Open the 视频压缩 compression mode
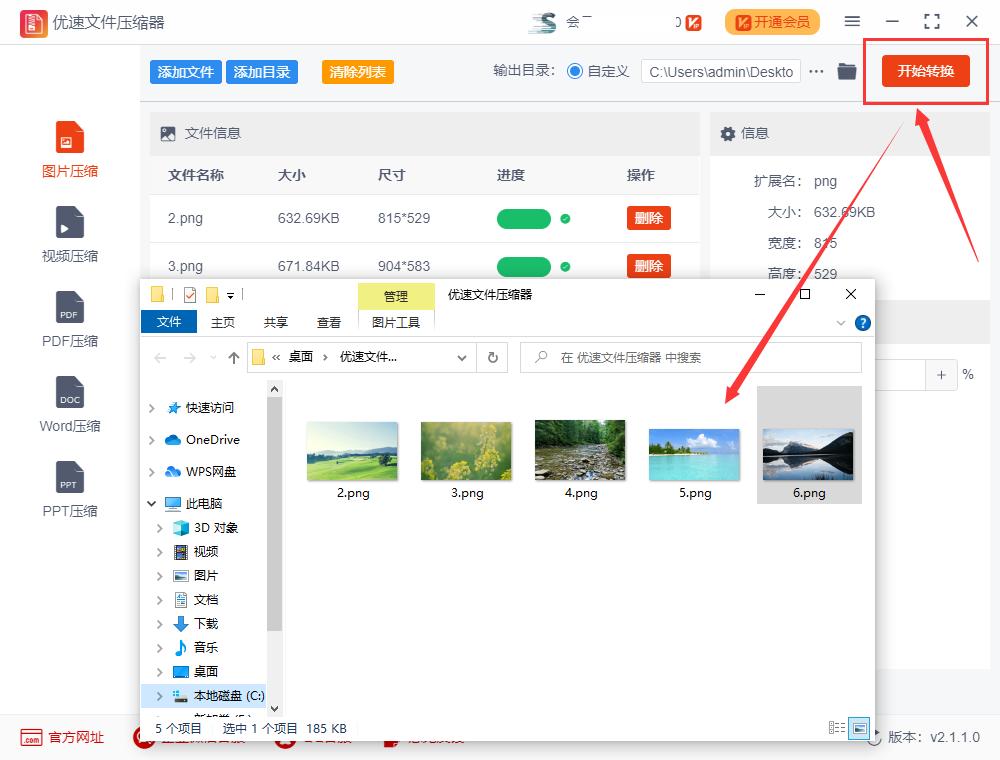This screenshot has height=760, width=1000. point(69,233)
